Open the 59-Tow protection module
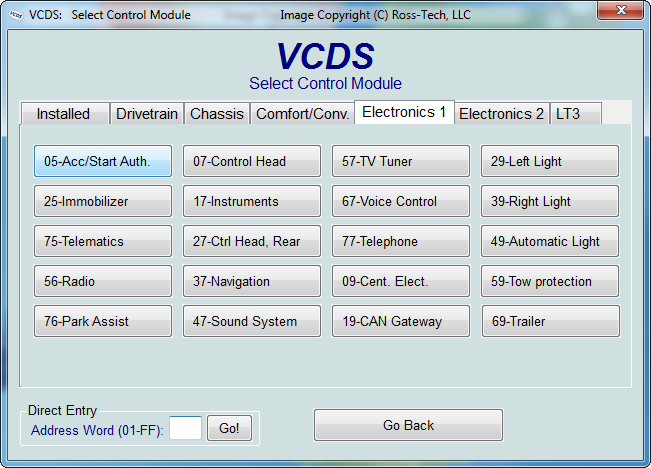651x468 pixels. [x=550, y=281]
